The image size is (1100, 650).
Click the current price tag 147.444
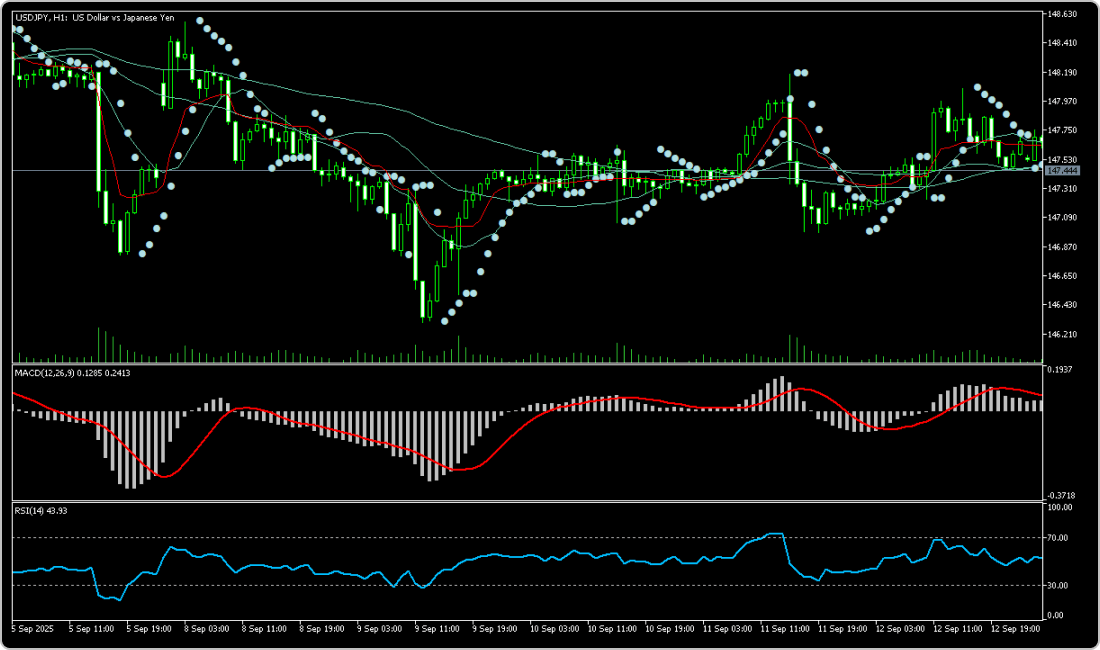pyautogui.click(x=1061, y=171)
